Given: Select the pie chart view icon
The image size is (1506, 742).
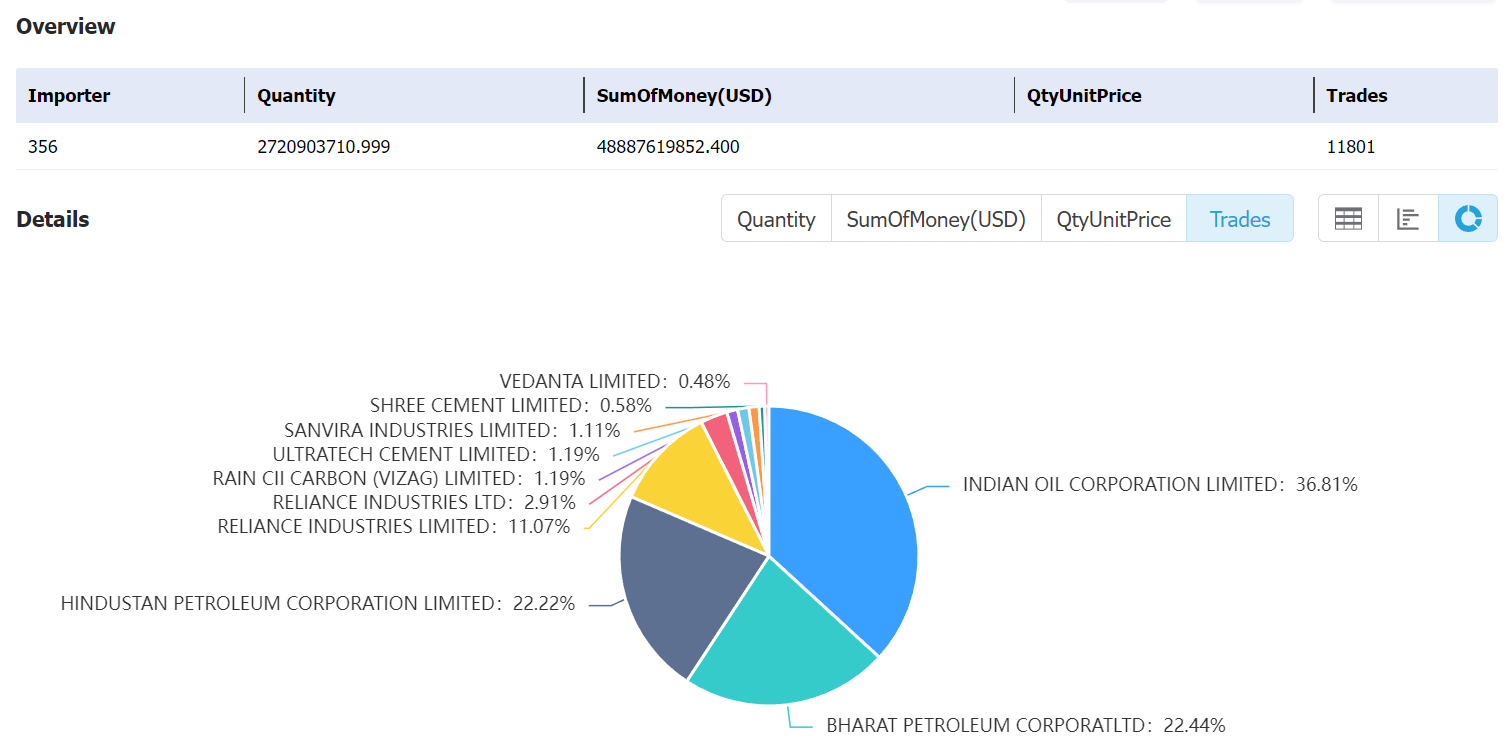Looking at the screenshot, I should (x=1468, y=219).
